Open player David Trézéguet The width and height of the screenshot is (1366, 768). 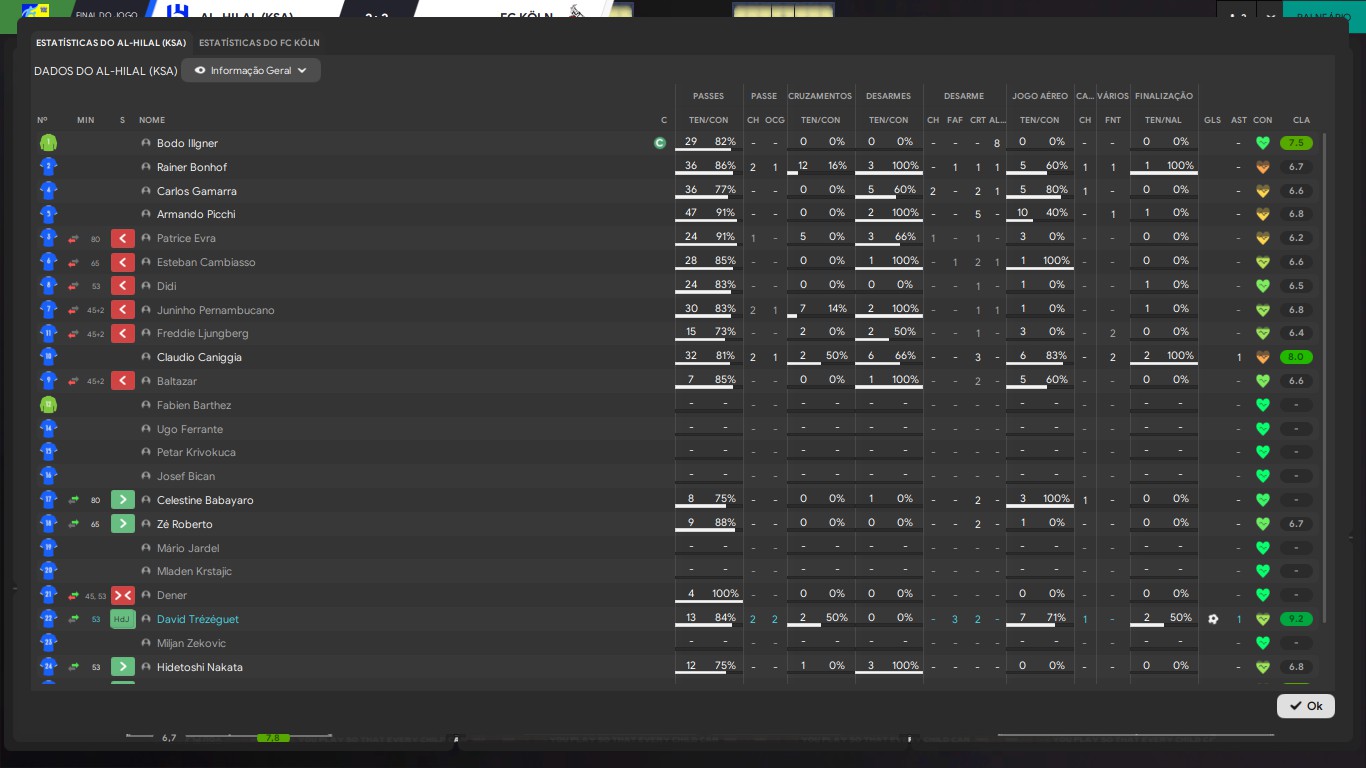pos(198,619)
